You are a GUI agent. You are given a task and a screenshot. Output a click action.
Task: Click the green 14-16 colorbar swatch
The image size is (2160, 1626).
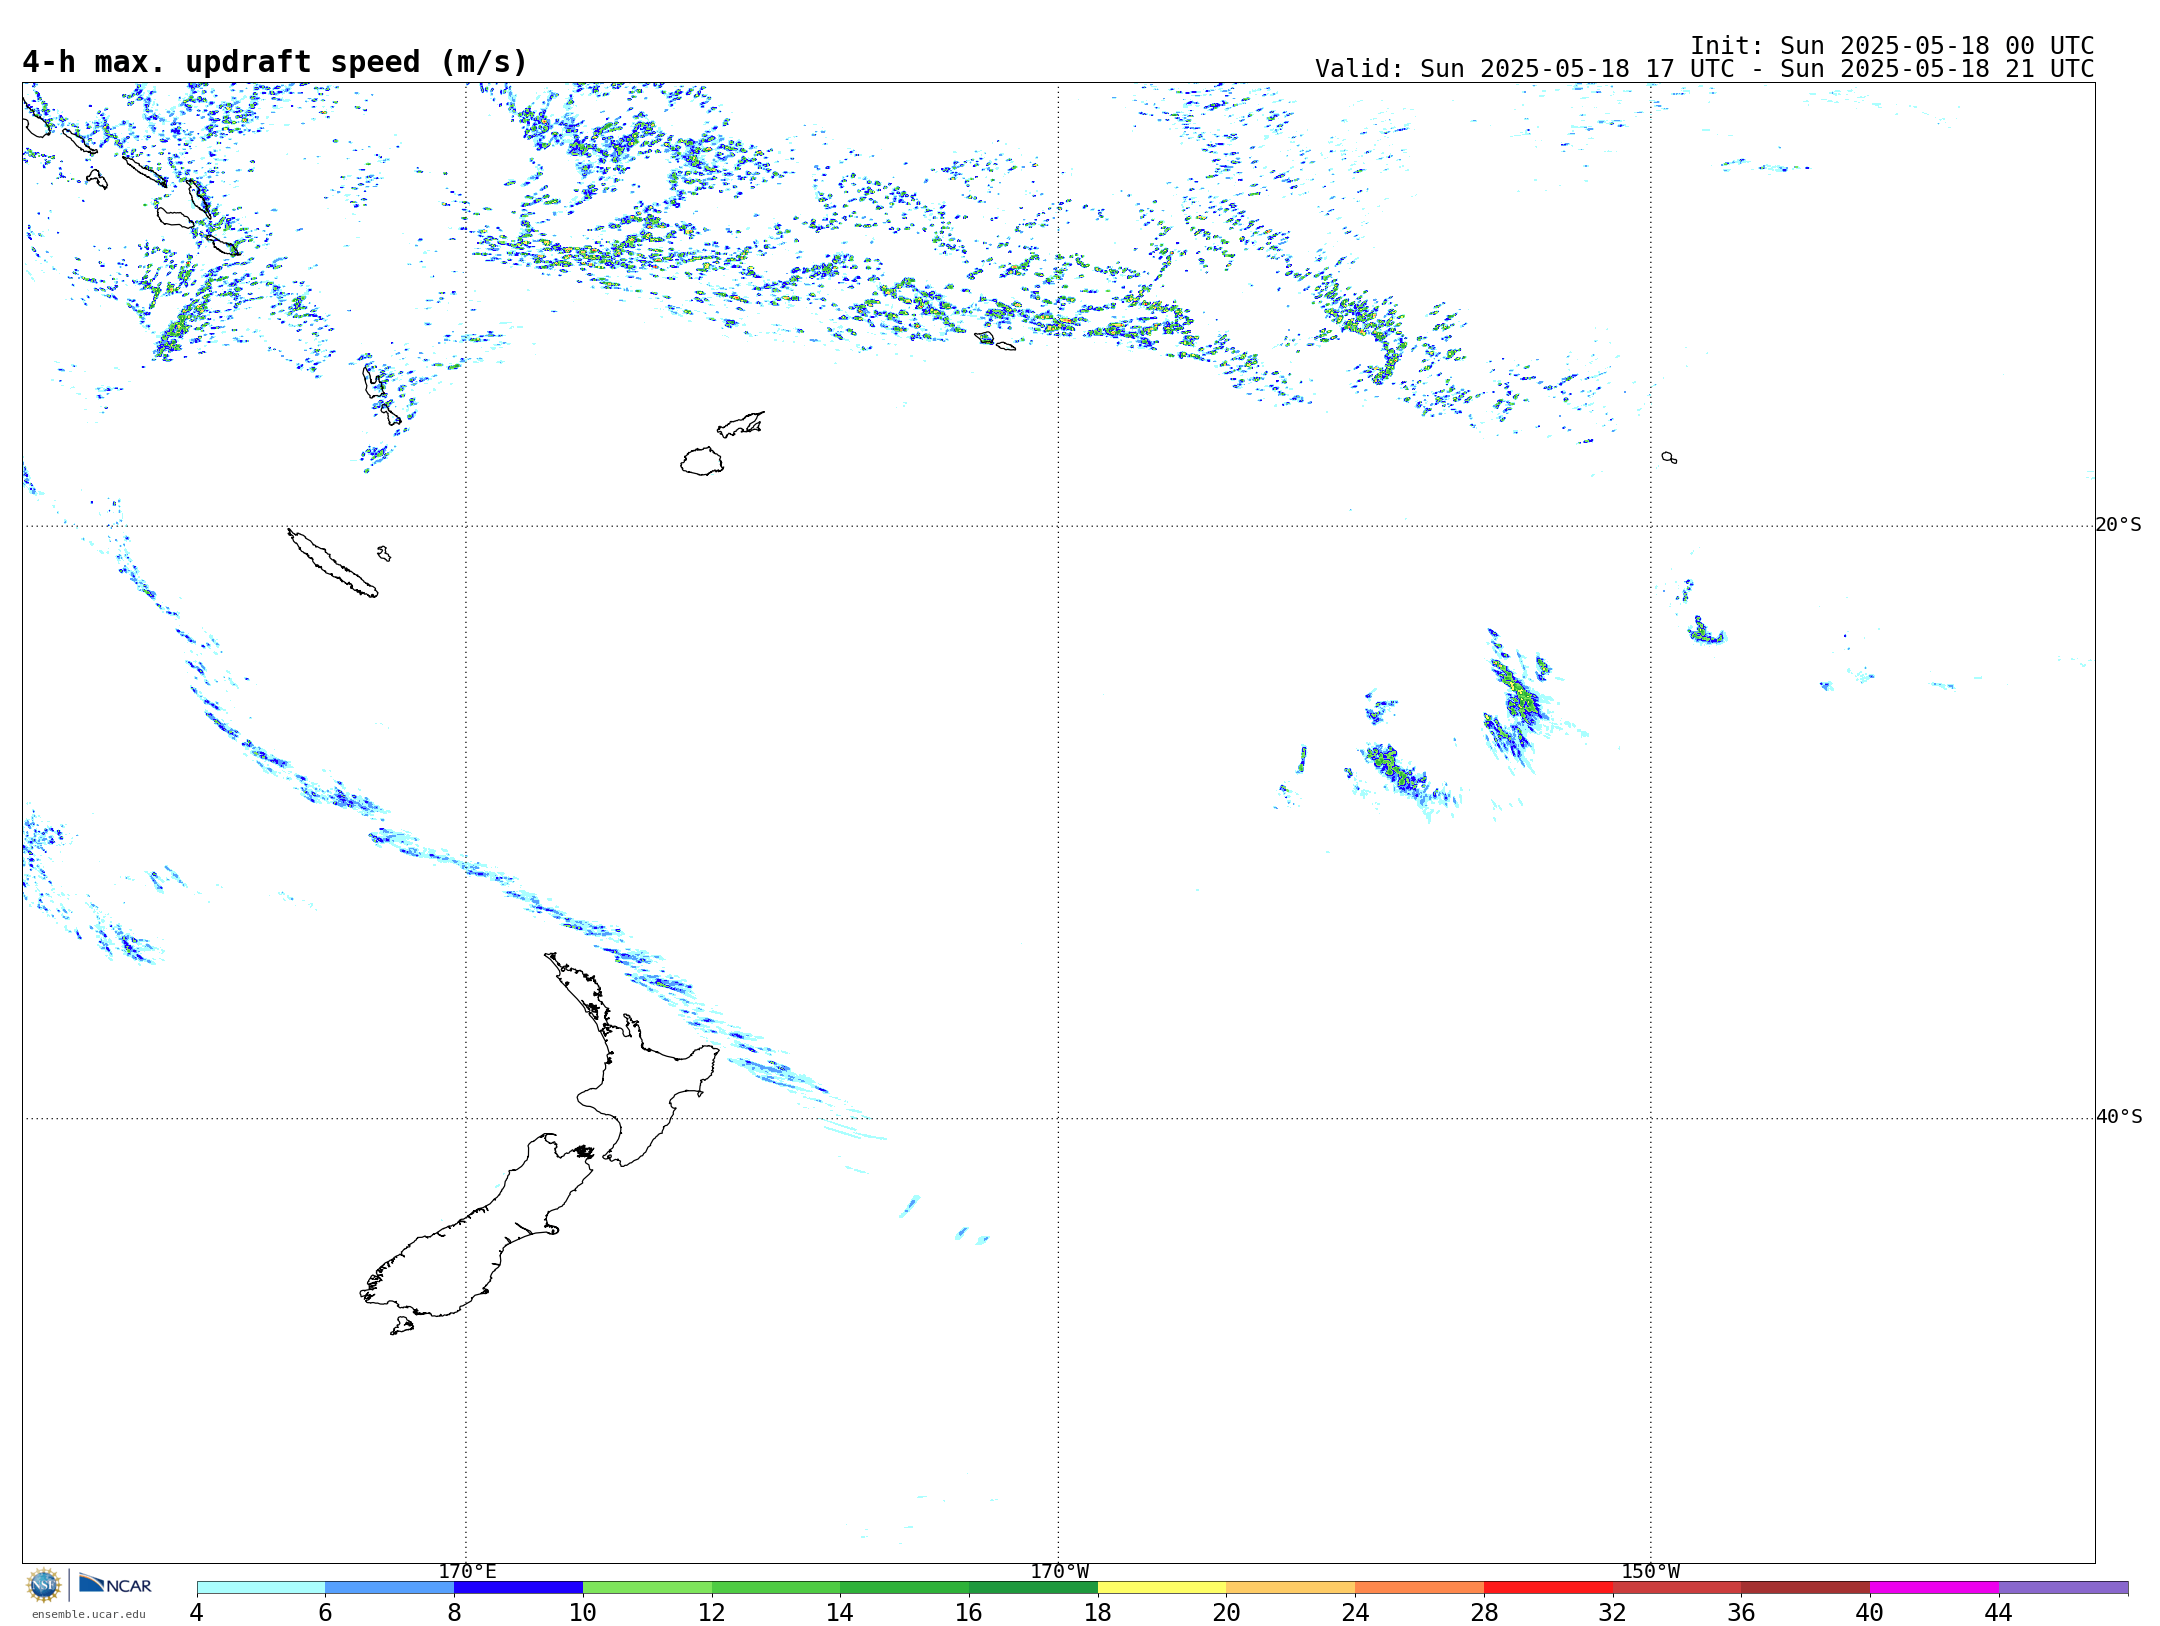(904, 1588)
